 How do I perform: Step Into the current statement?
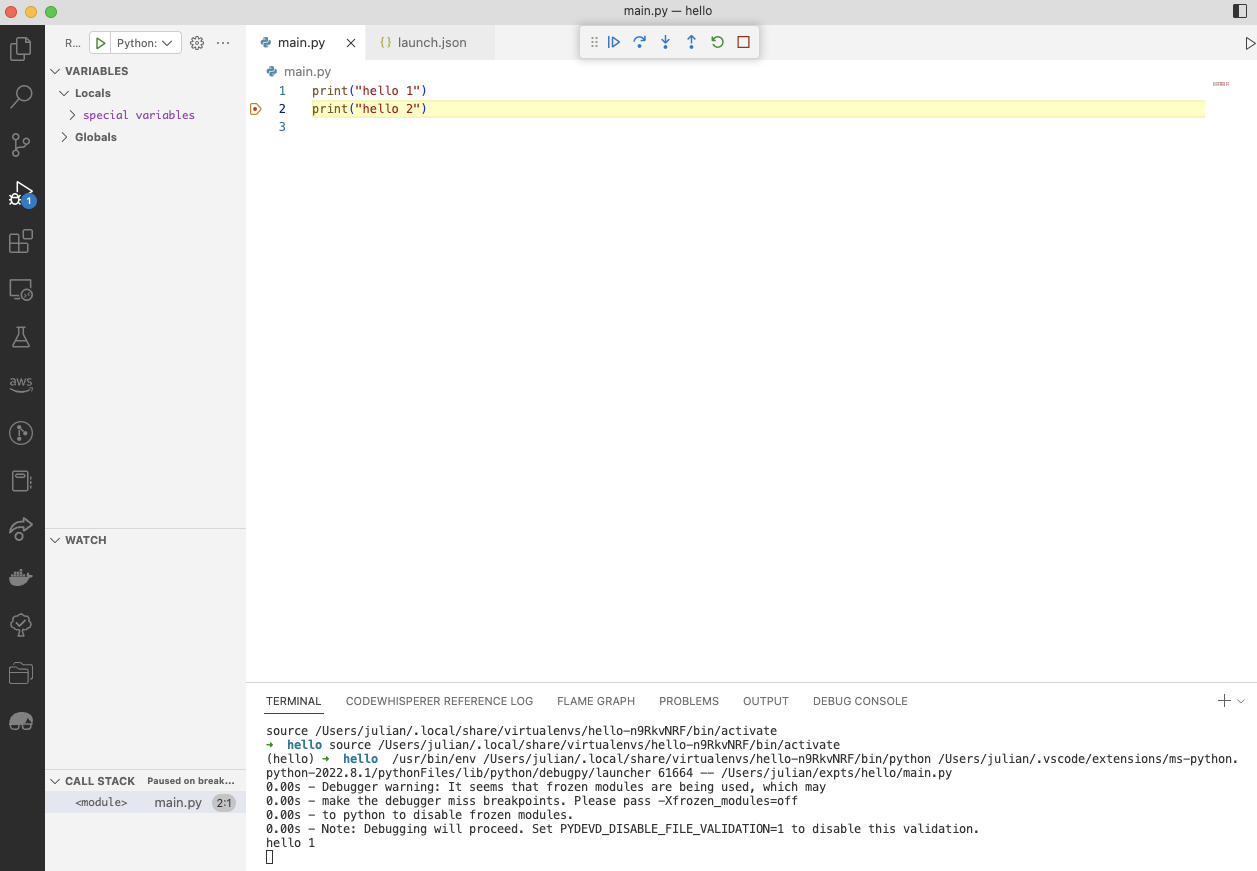pyautogui.click(x=665, y=42)
